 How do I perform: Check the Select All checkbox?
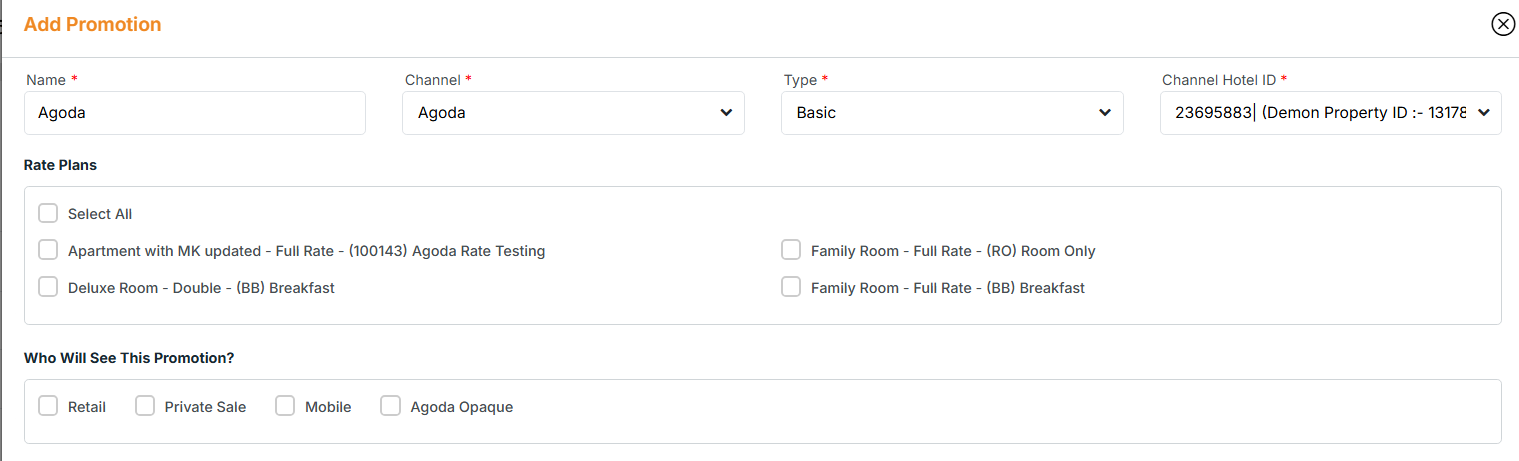tap(48, 213)
